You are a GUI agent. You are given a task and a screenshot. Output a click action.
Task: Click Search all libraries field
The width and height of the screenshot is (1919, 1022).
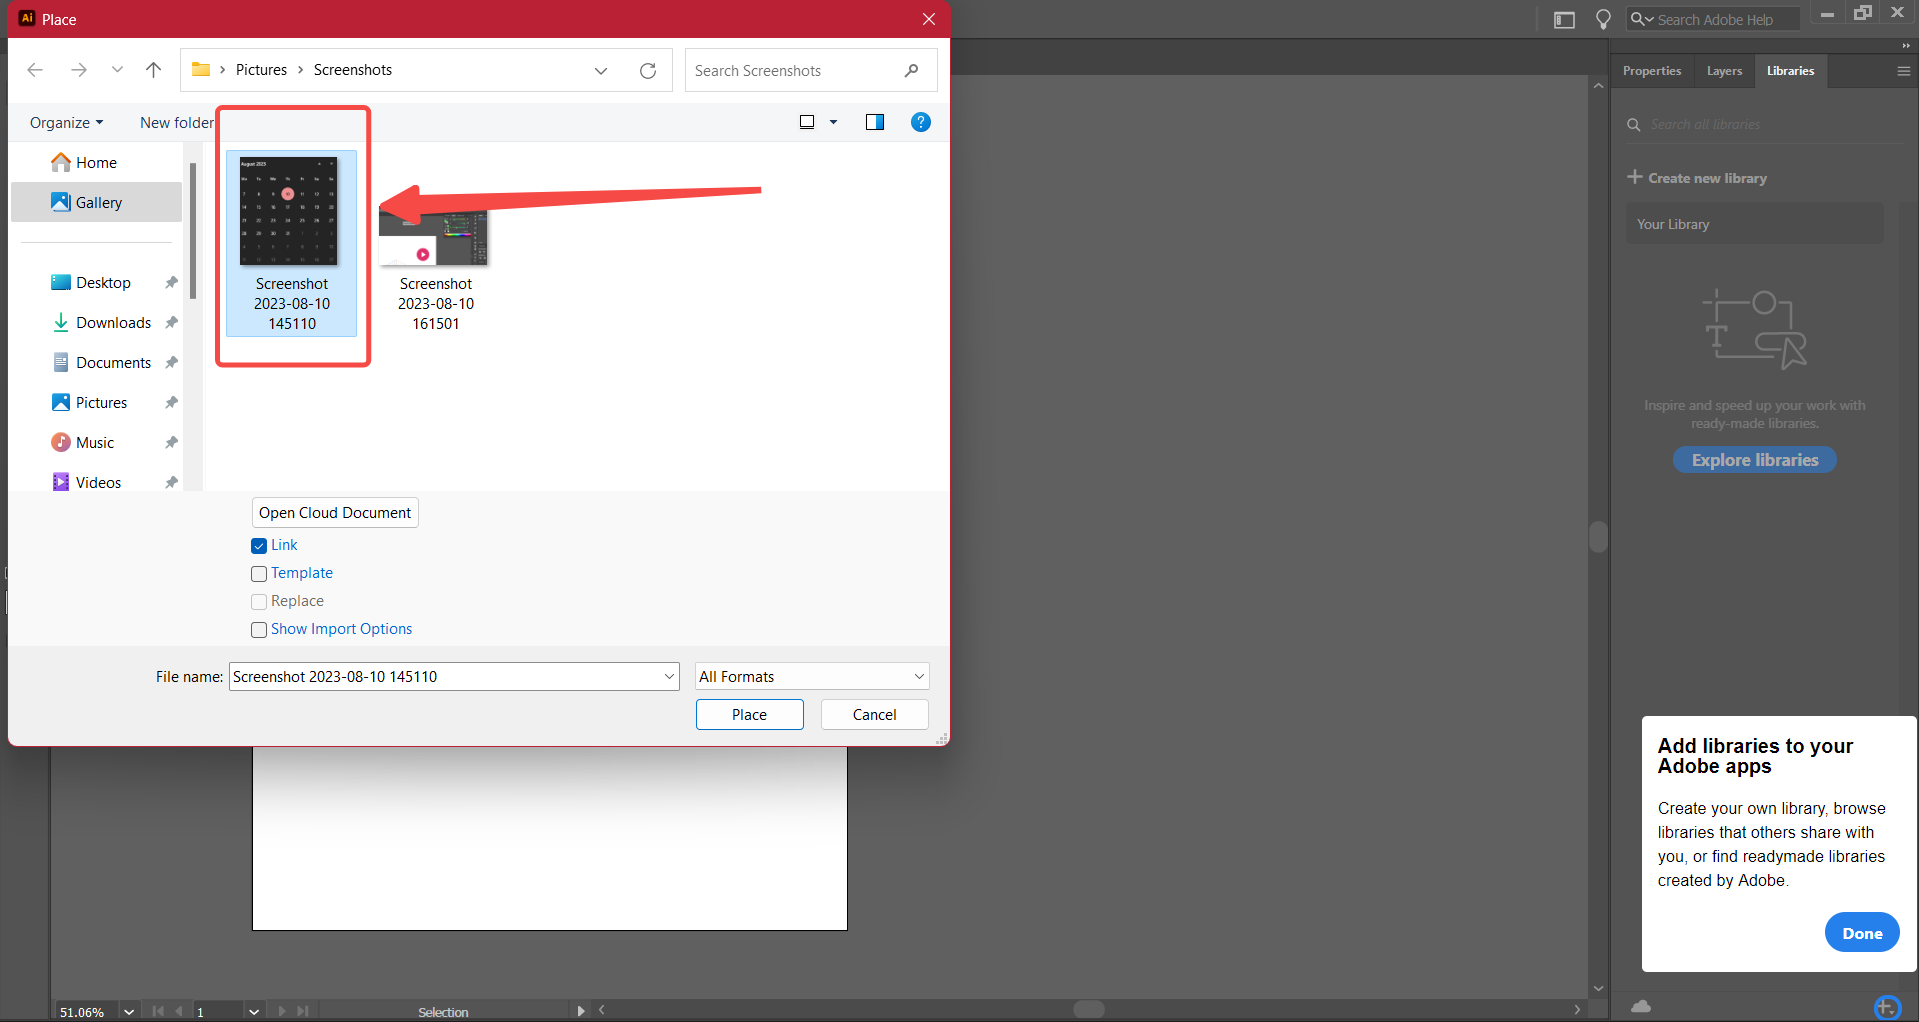click(x=1765, y=125)
